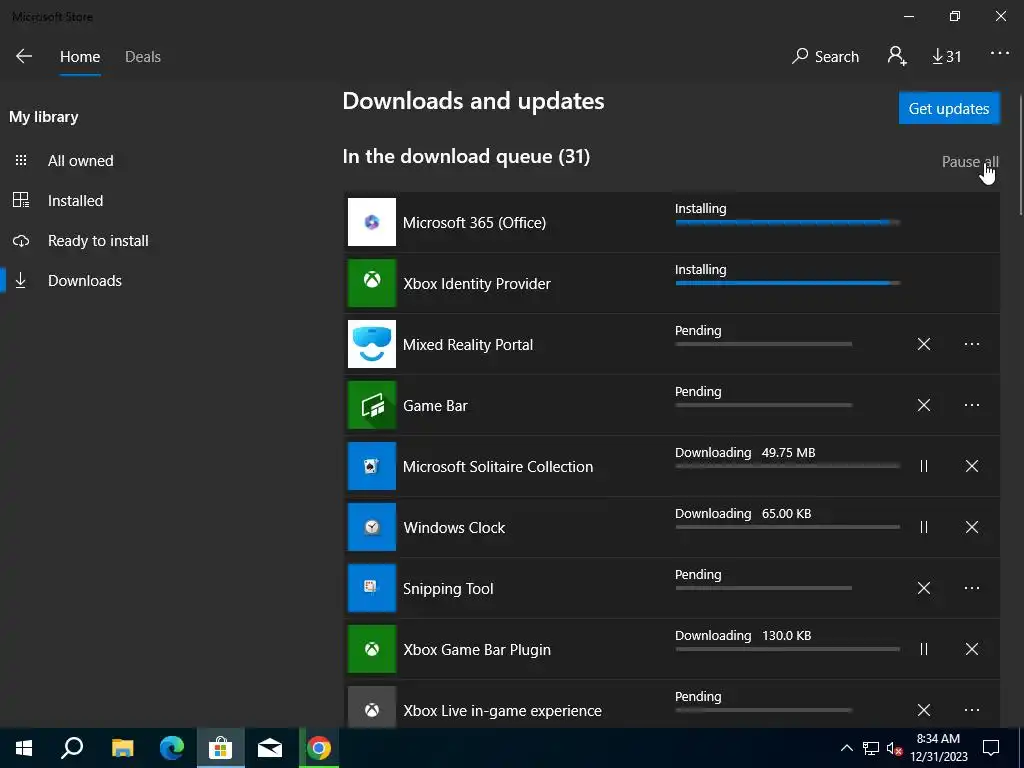Image resolution: width=1024 pixels, height=768 pixels.
Task: Cancel the Game Bar download
Action: tap(923, 405)
